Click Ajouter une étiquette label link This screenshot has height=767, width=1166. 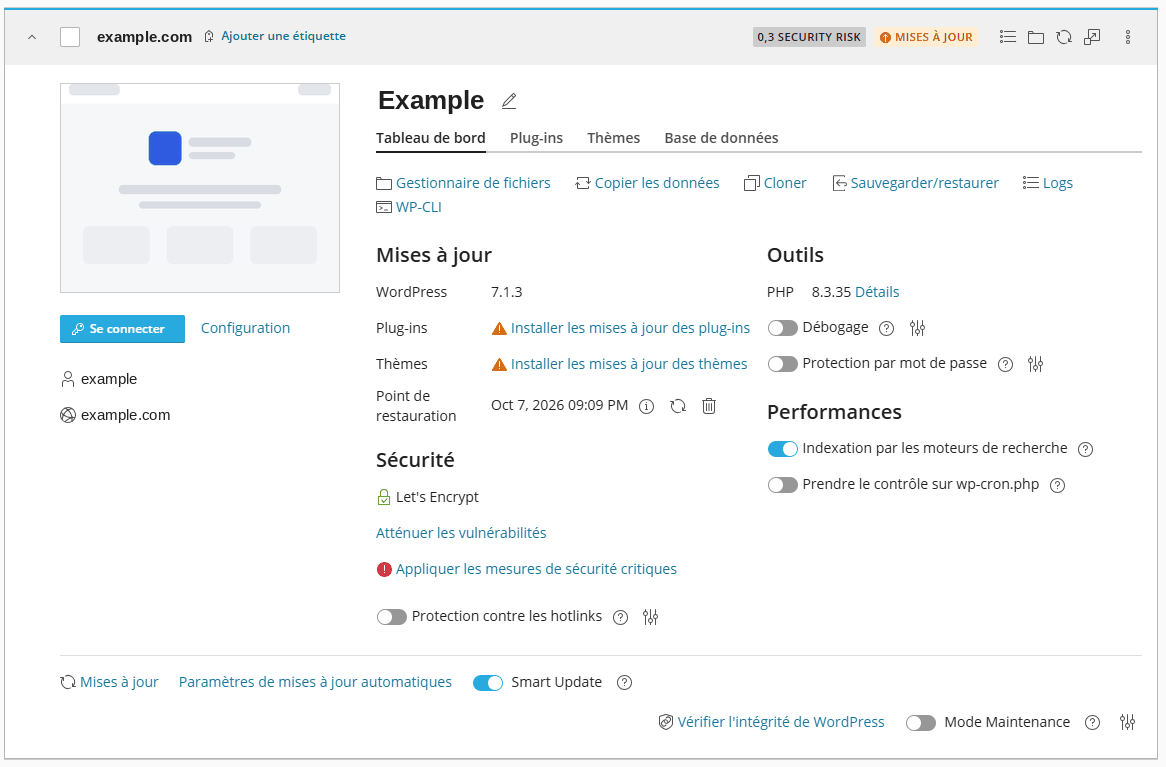pyautogui.click(x=283, y=36)
